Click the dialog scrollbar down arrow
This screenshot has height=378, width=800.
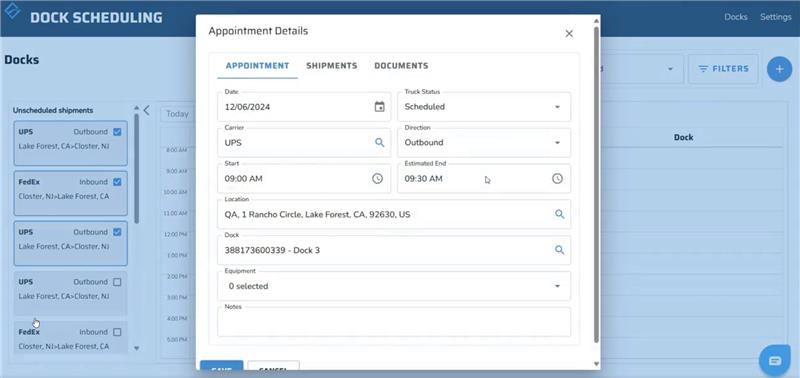[596, 364]
